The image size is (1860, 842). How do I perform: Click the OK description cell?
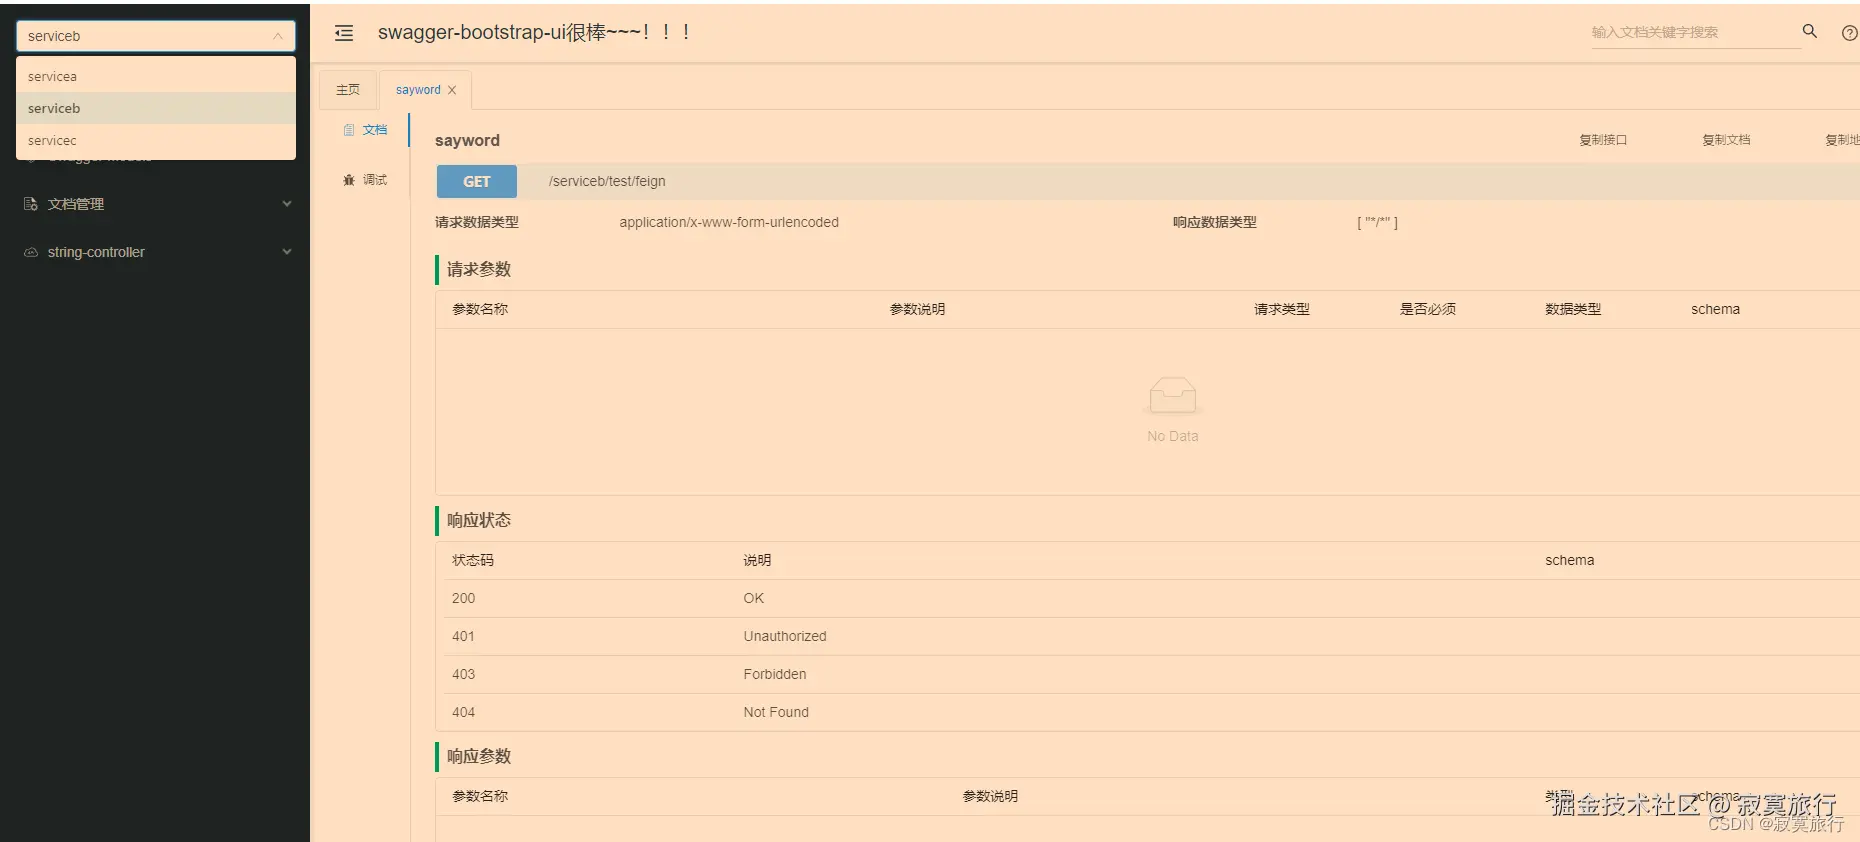pyautogui.click(x=754, y=598)
